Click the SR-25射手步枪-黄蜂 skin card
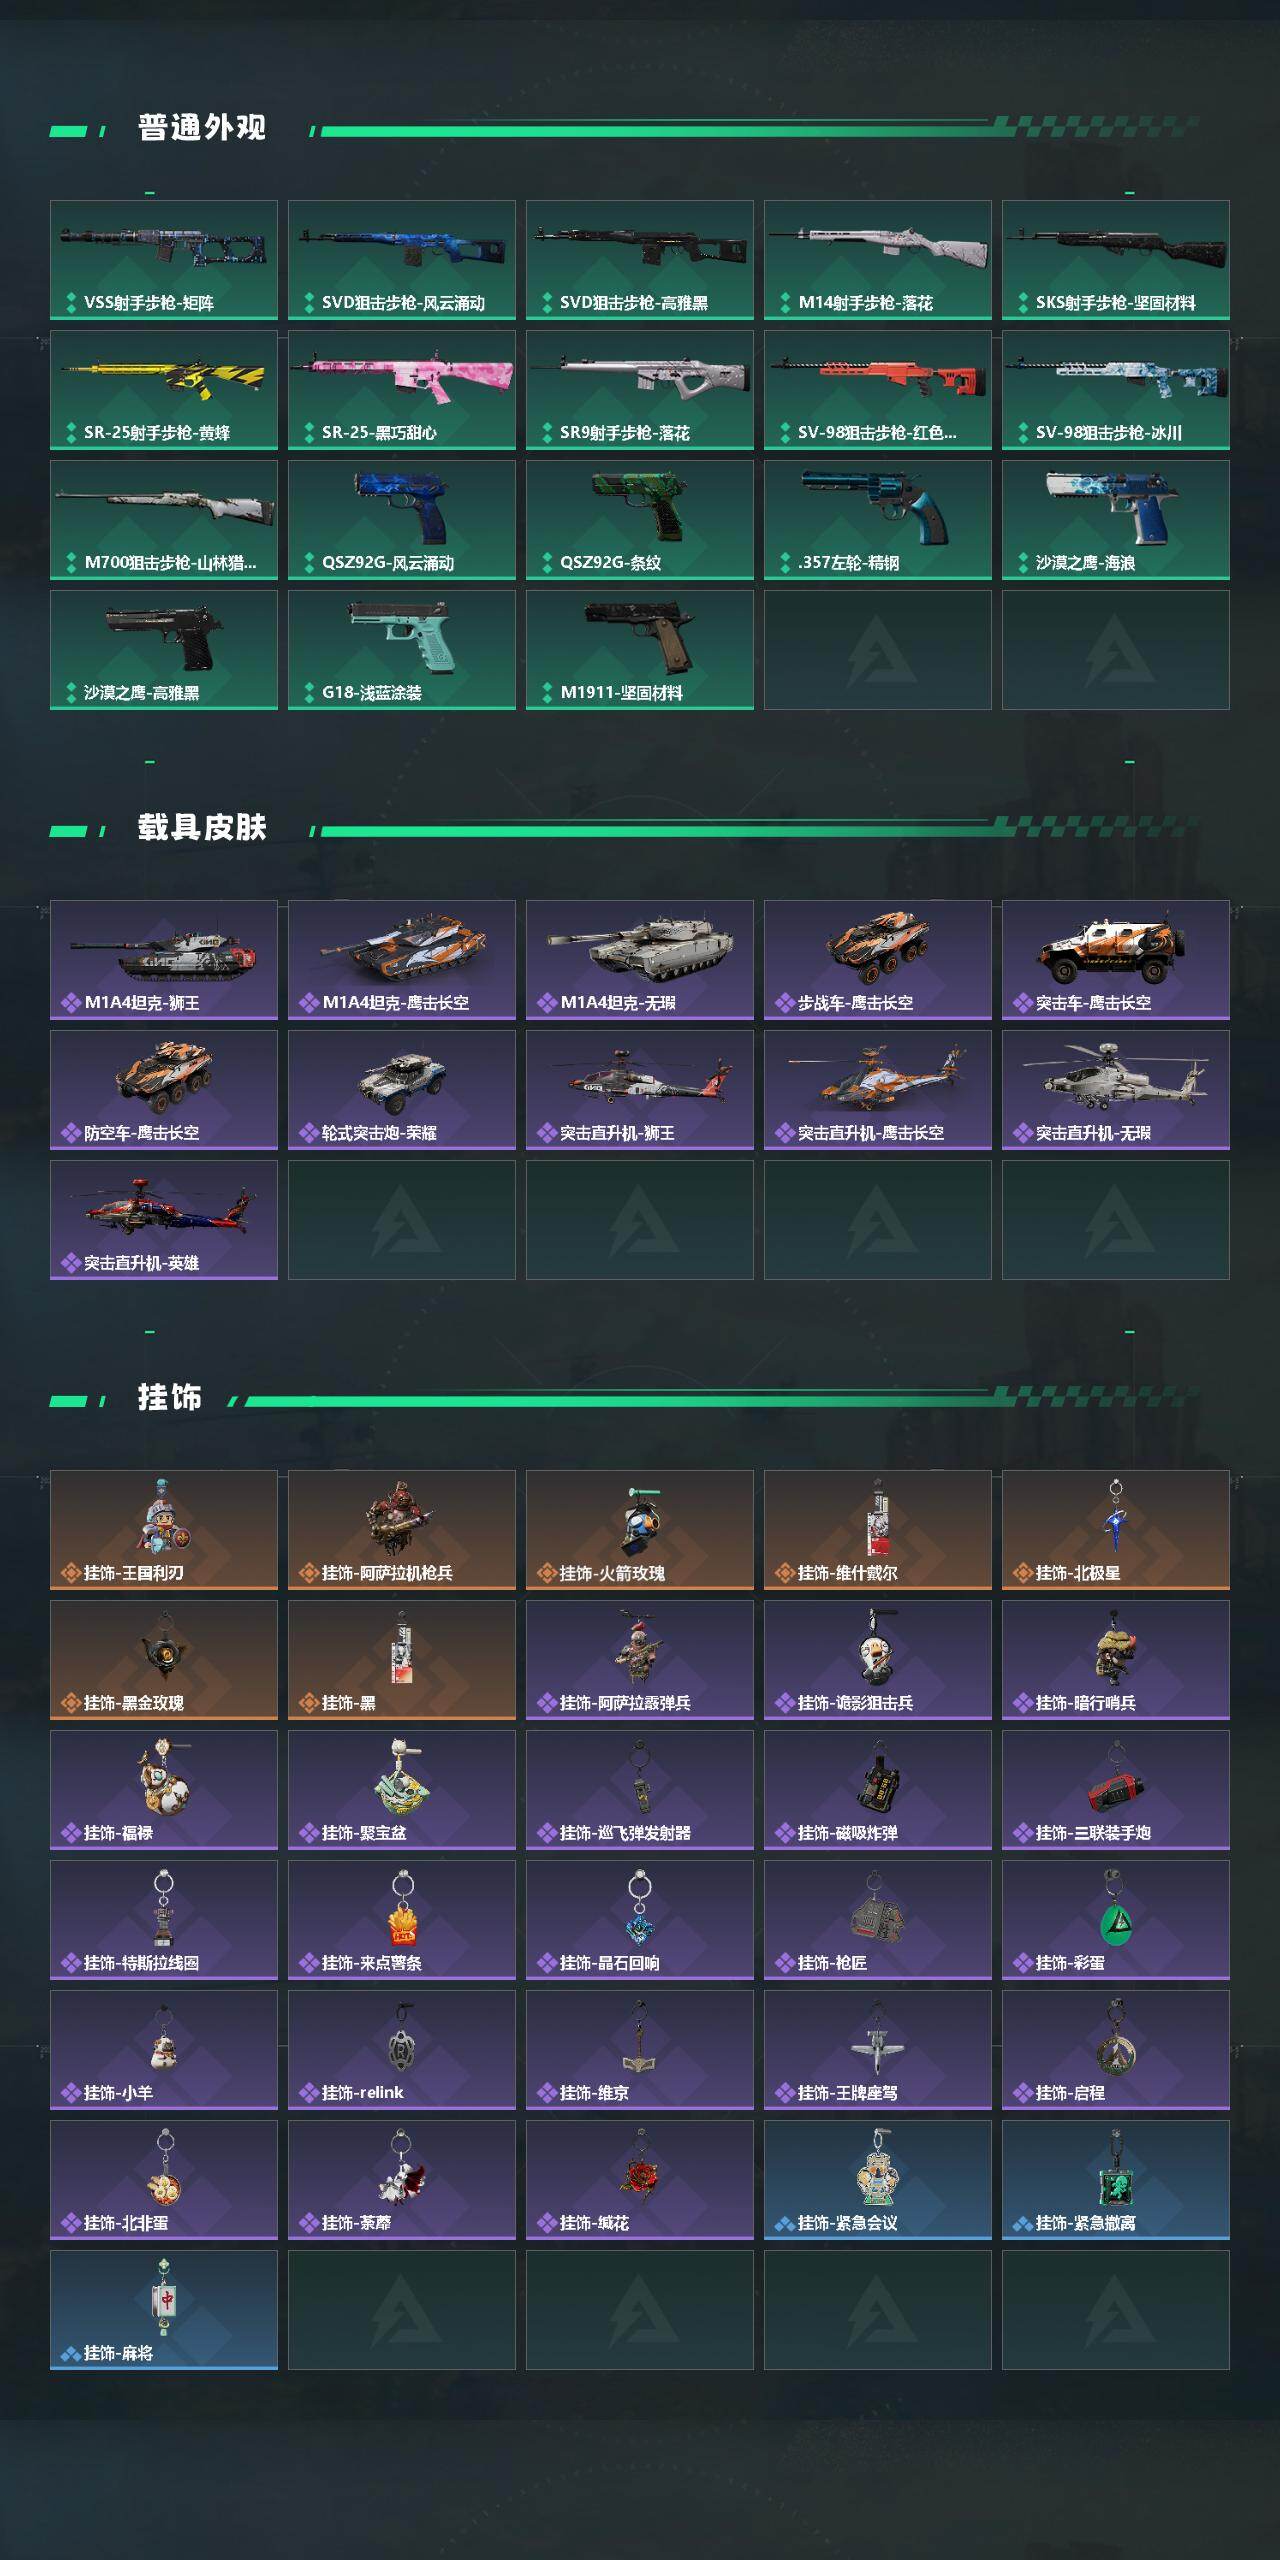The width and height of the screenshot is (1280, 2560). [x=164, y=390]
